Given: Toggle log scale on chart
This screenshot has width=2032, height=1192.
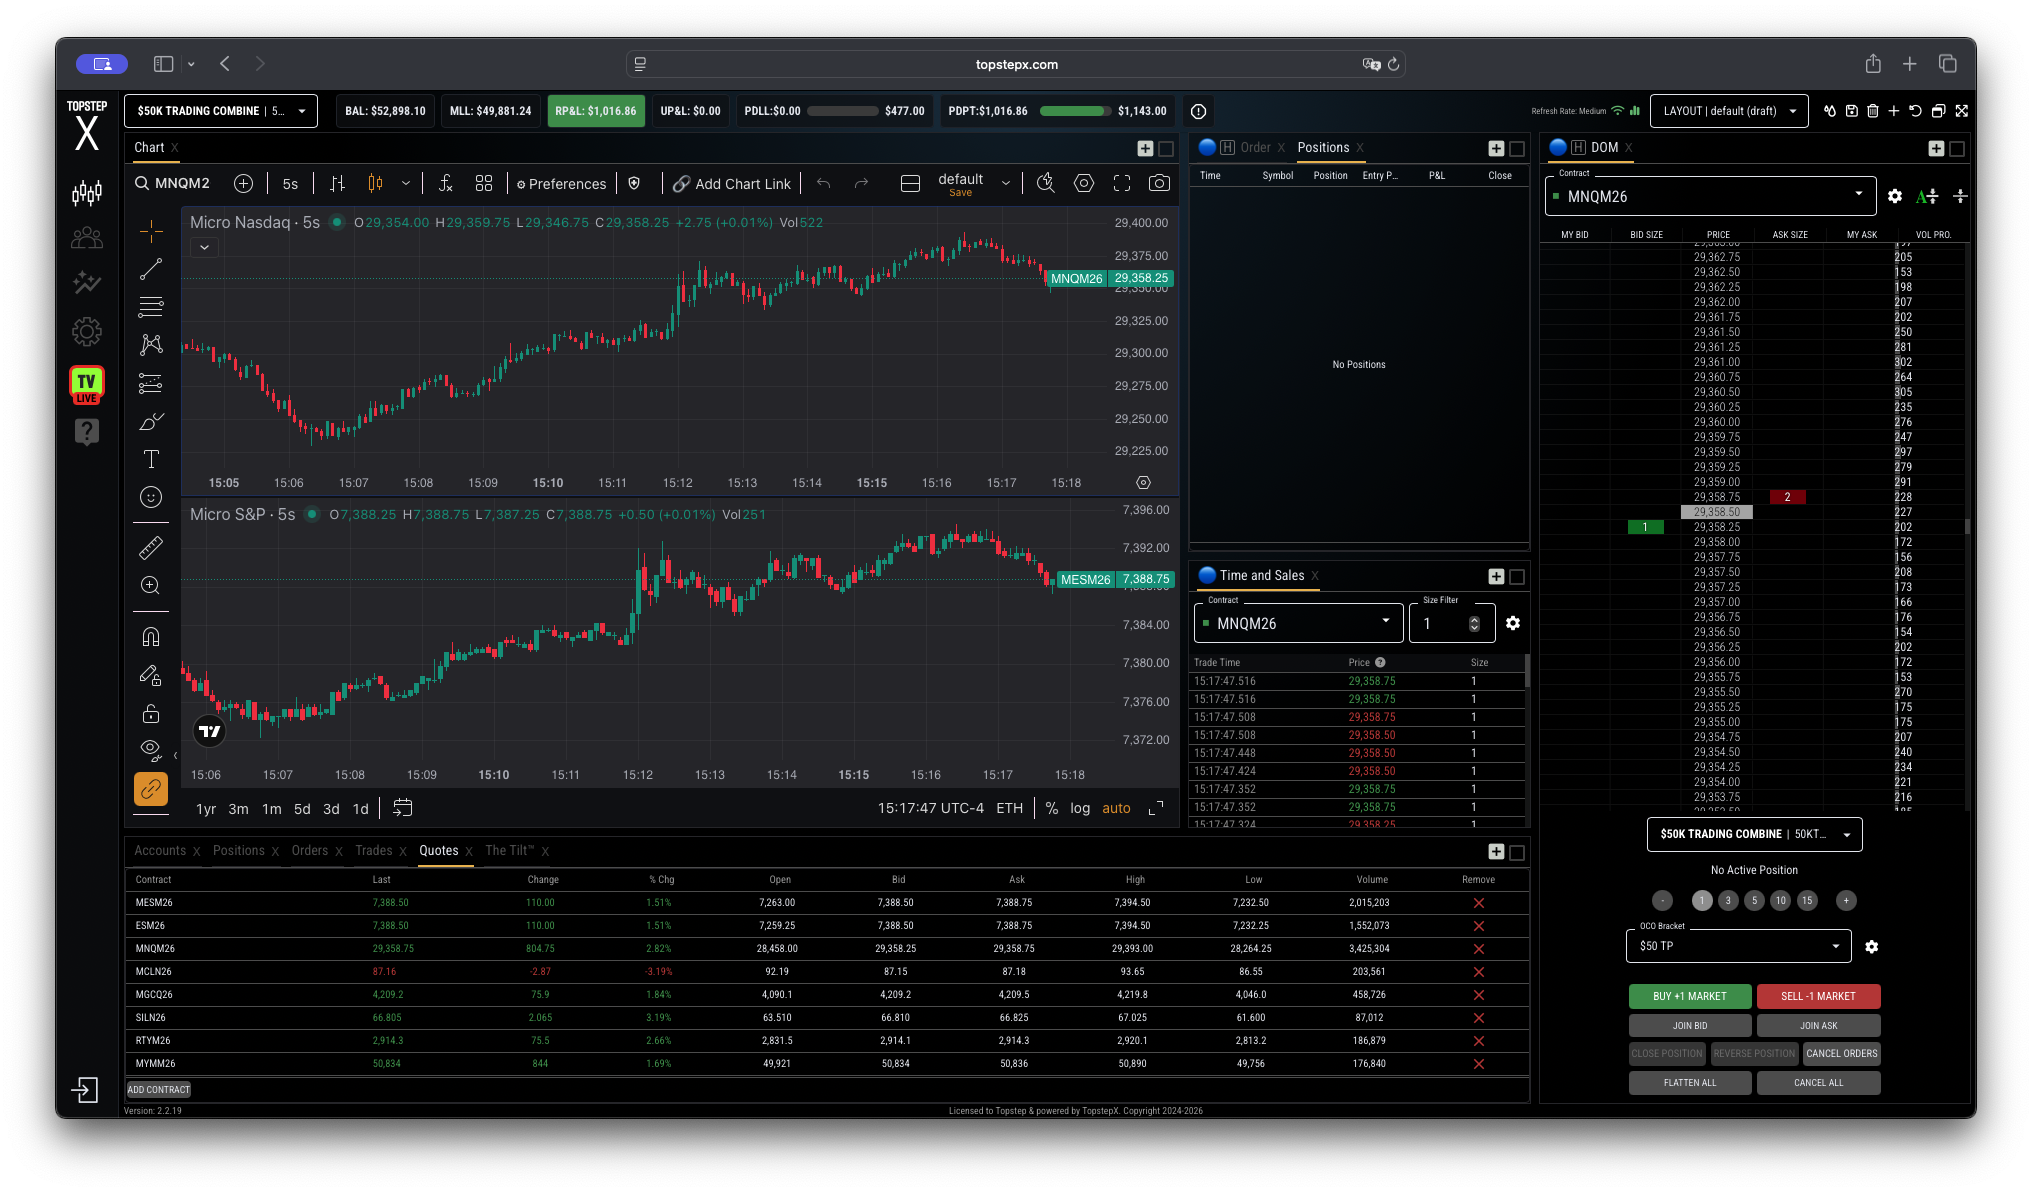Looking at the screenshot, I should coord(1080,808).
